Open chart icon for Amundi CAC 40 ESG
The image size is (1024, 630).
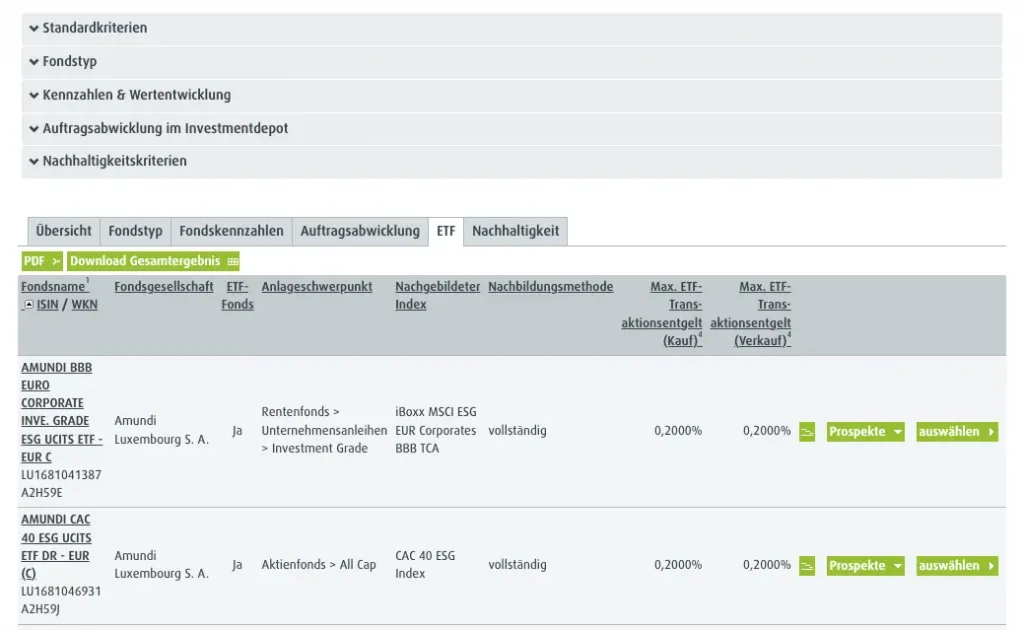click(x=807, y=566)
